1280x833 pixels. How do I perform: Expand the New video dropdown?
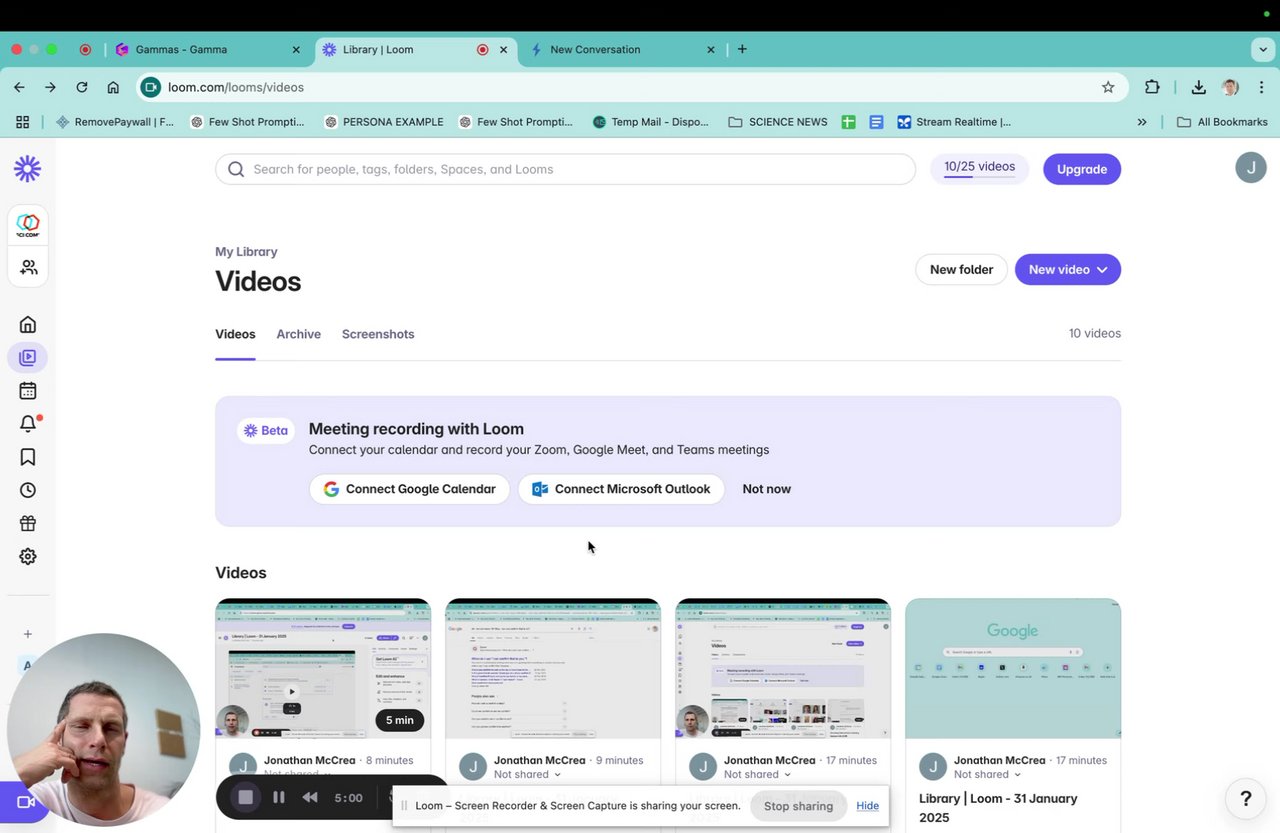click(x=1068, y=269)
